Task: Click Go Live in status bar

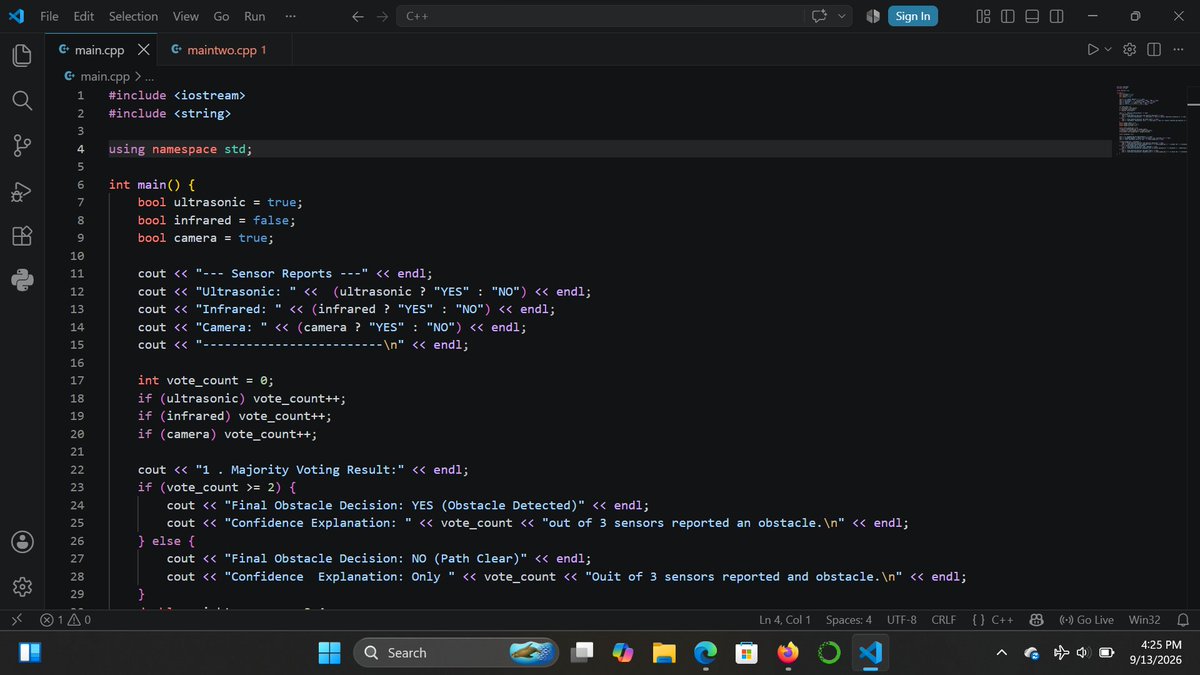Action: point(1086,620)
